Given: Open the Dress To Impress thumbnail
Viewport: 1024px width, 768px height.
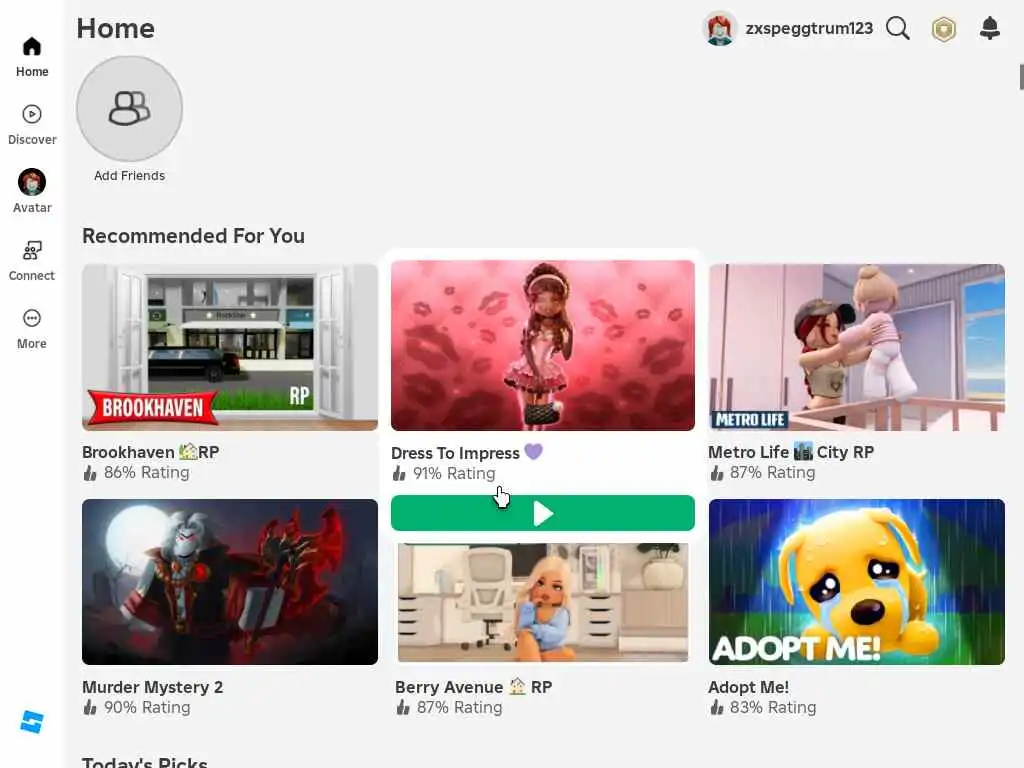Looking at the screenshot, I should pyautogui.click(x=543, y=345).
